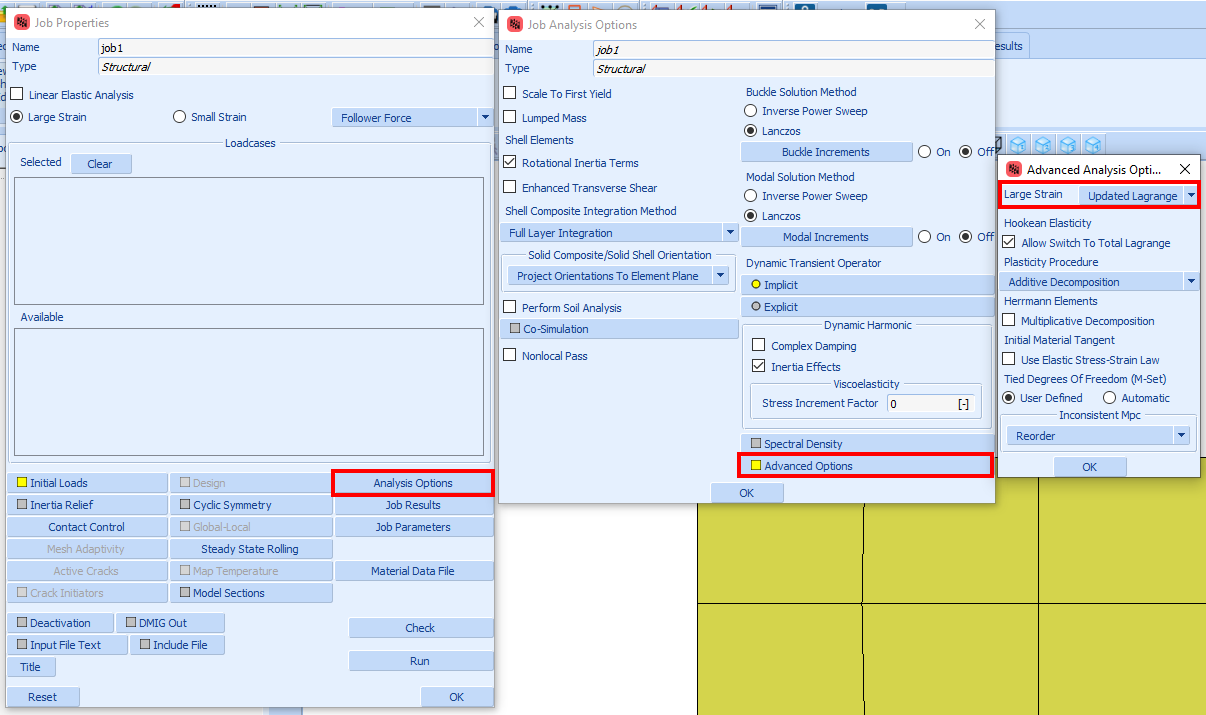Uncheck Allow Switch To Total Lagrange
The width and height of the screenshot is (1206, 715).
tap(1009, 243)
